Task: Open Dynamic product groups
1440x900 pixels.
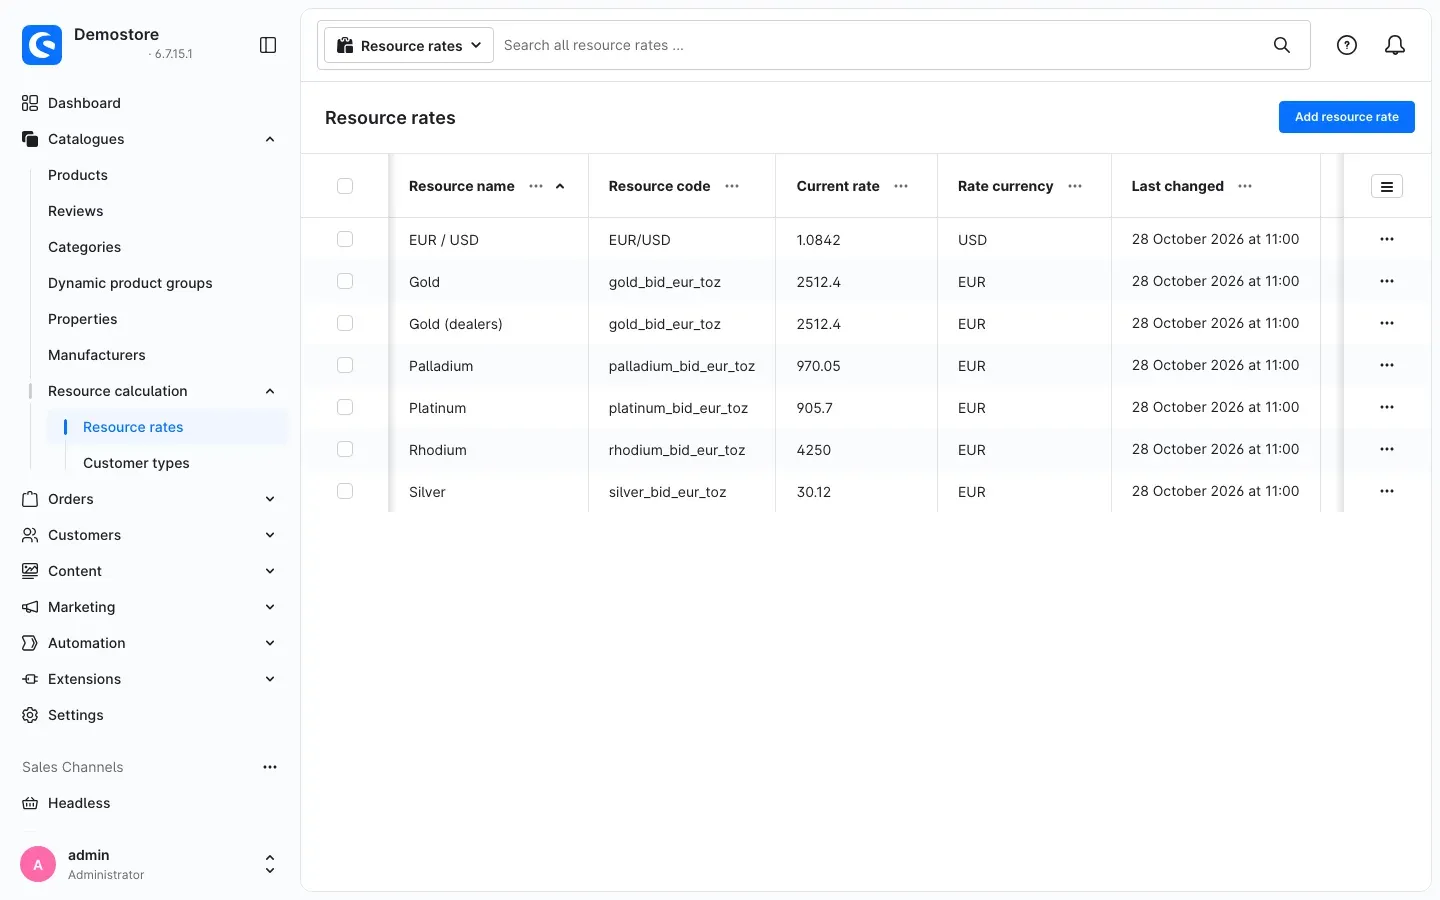Action: pyautogui.click(x=130, y=283)
